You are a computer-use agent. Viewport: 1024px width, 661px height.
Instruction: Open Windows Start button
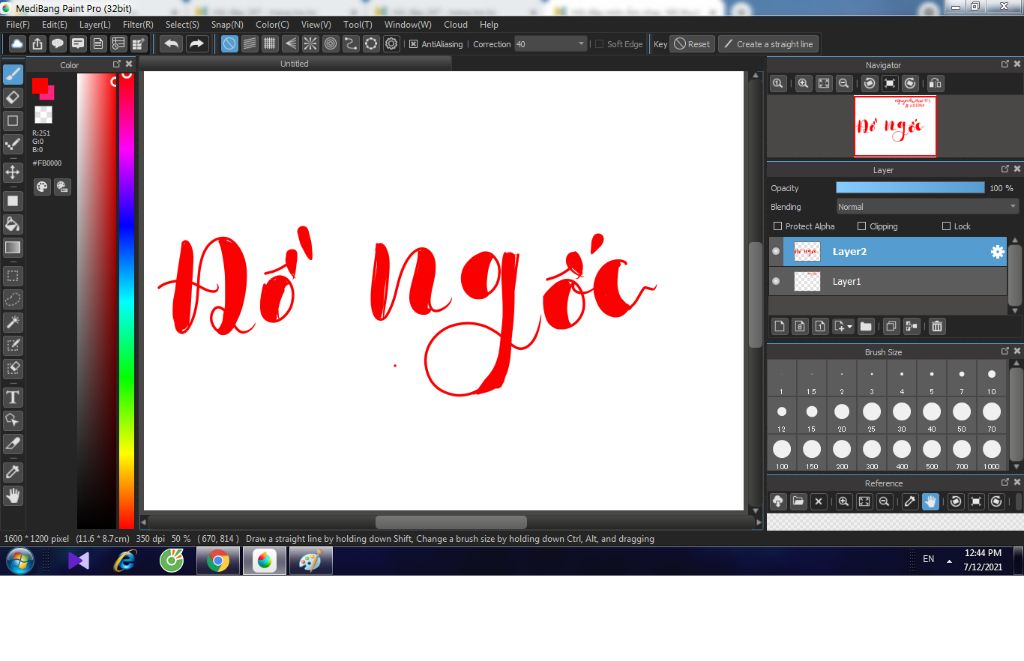[x=20, y=561]
